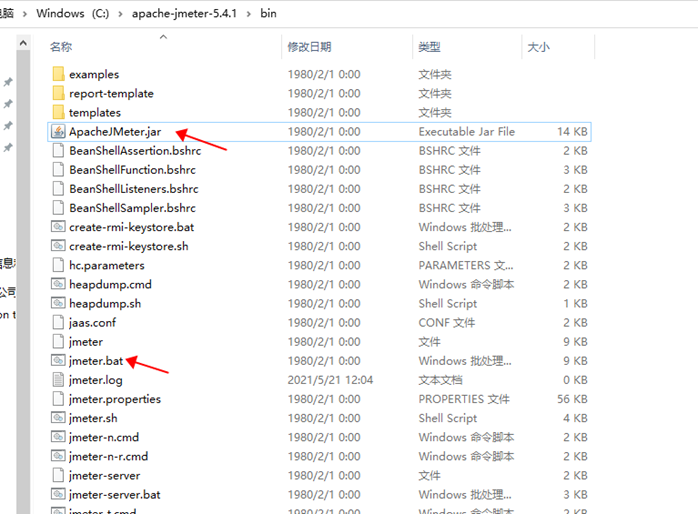Viewport: 698px width, 514px height.
Task: Click the 2021/5/21 12:04 date cell
Action: (x=330, y=380)
